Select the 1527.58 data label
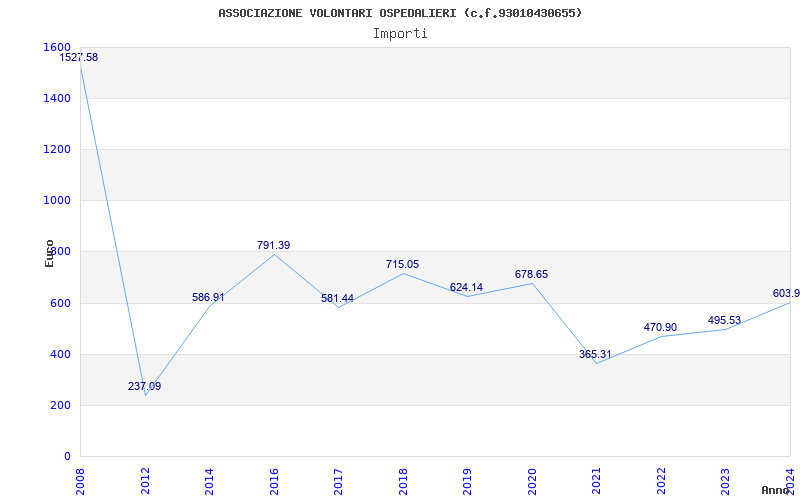Image resolution: width=800 pixels, height=500 pixels. tap(79, 58)
